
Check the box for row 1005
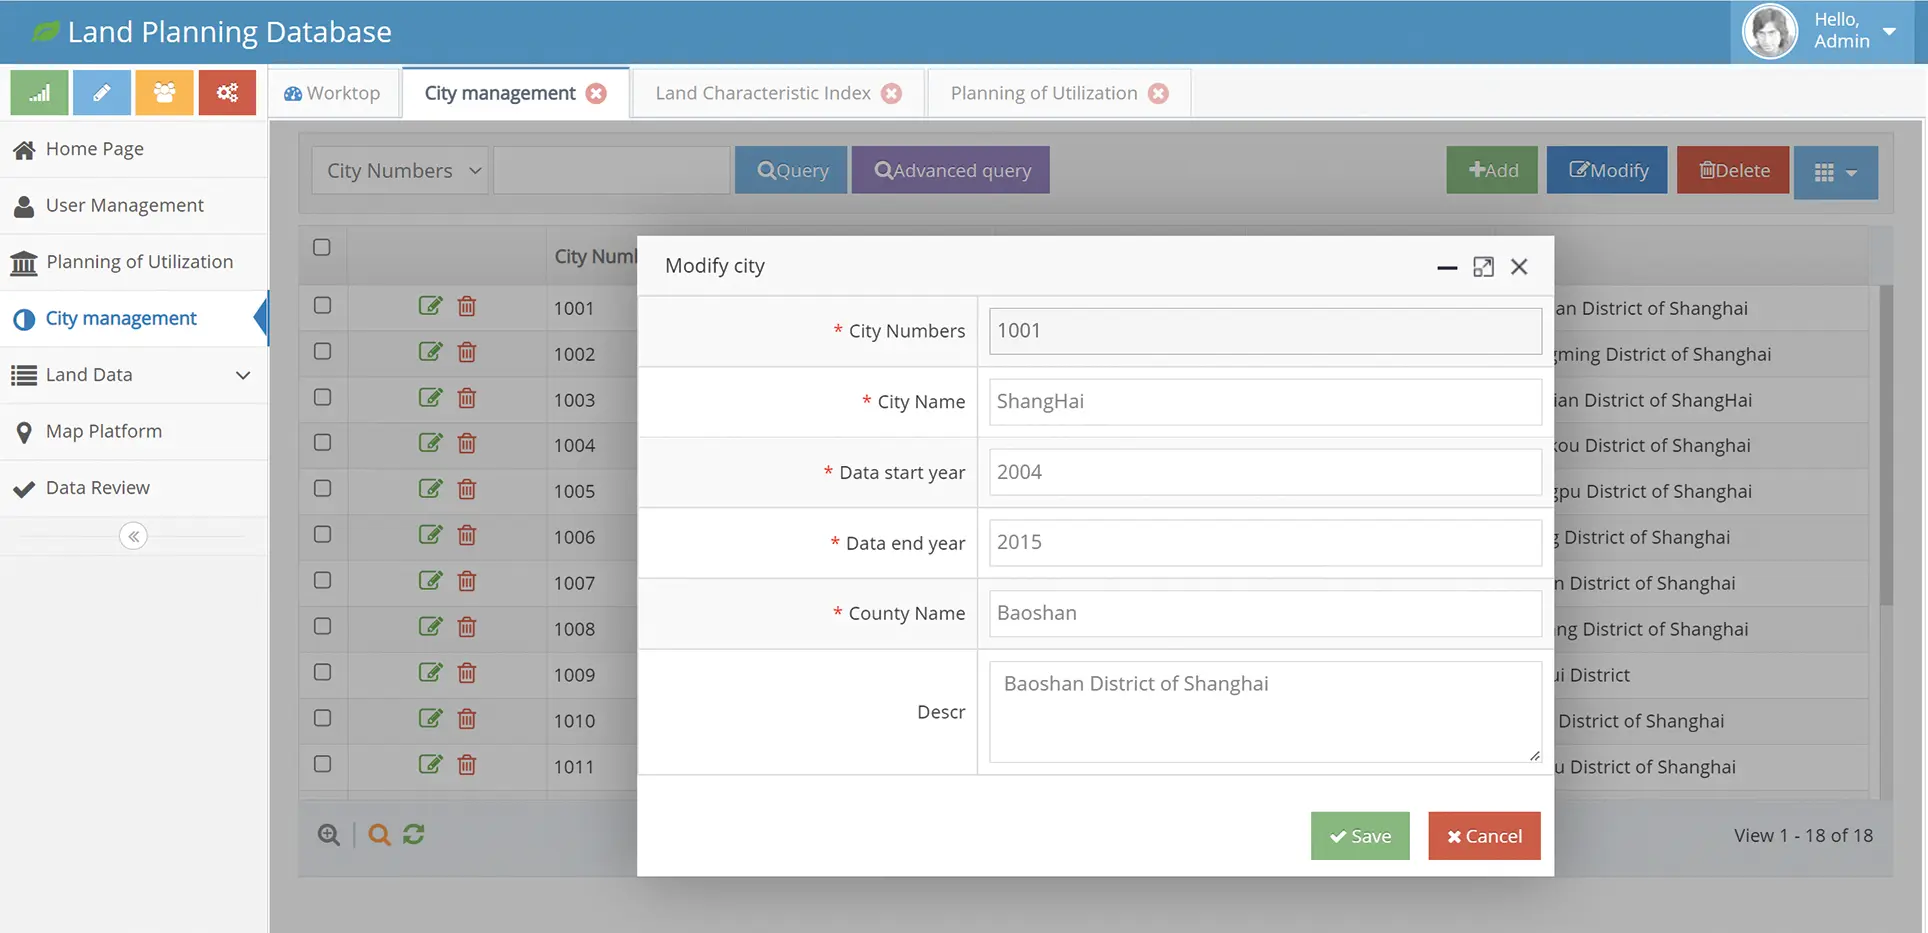coord(322,489)
